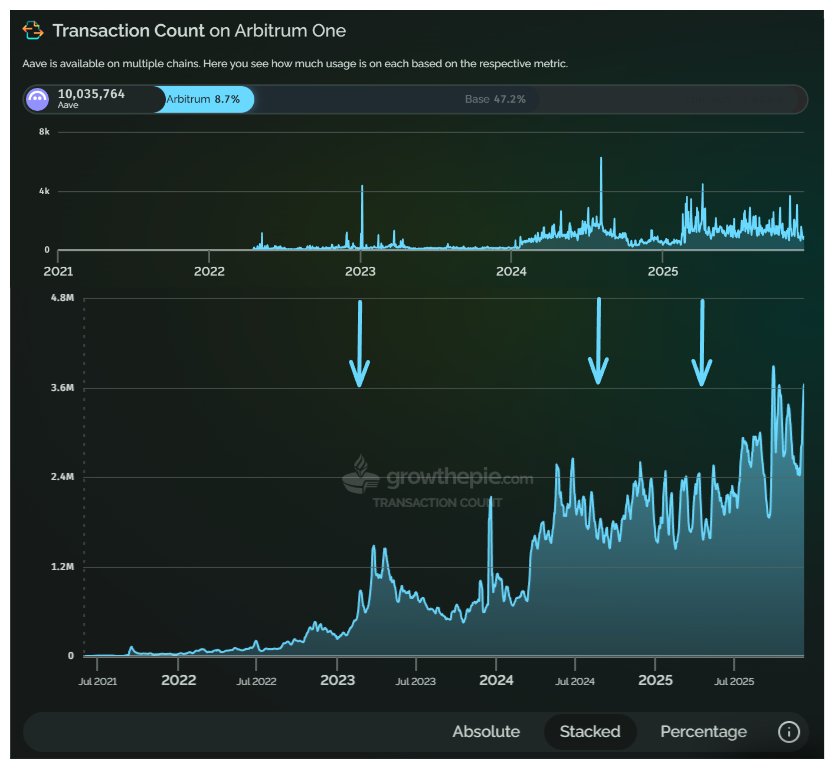Viewport: 834px width, 768px height.
Task: Select the Arbitrum 8.7% chain segment
Action: click(207, 99)
